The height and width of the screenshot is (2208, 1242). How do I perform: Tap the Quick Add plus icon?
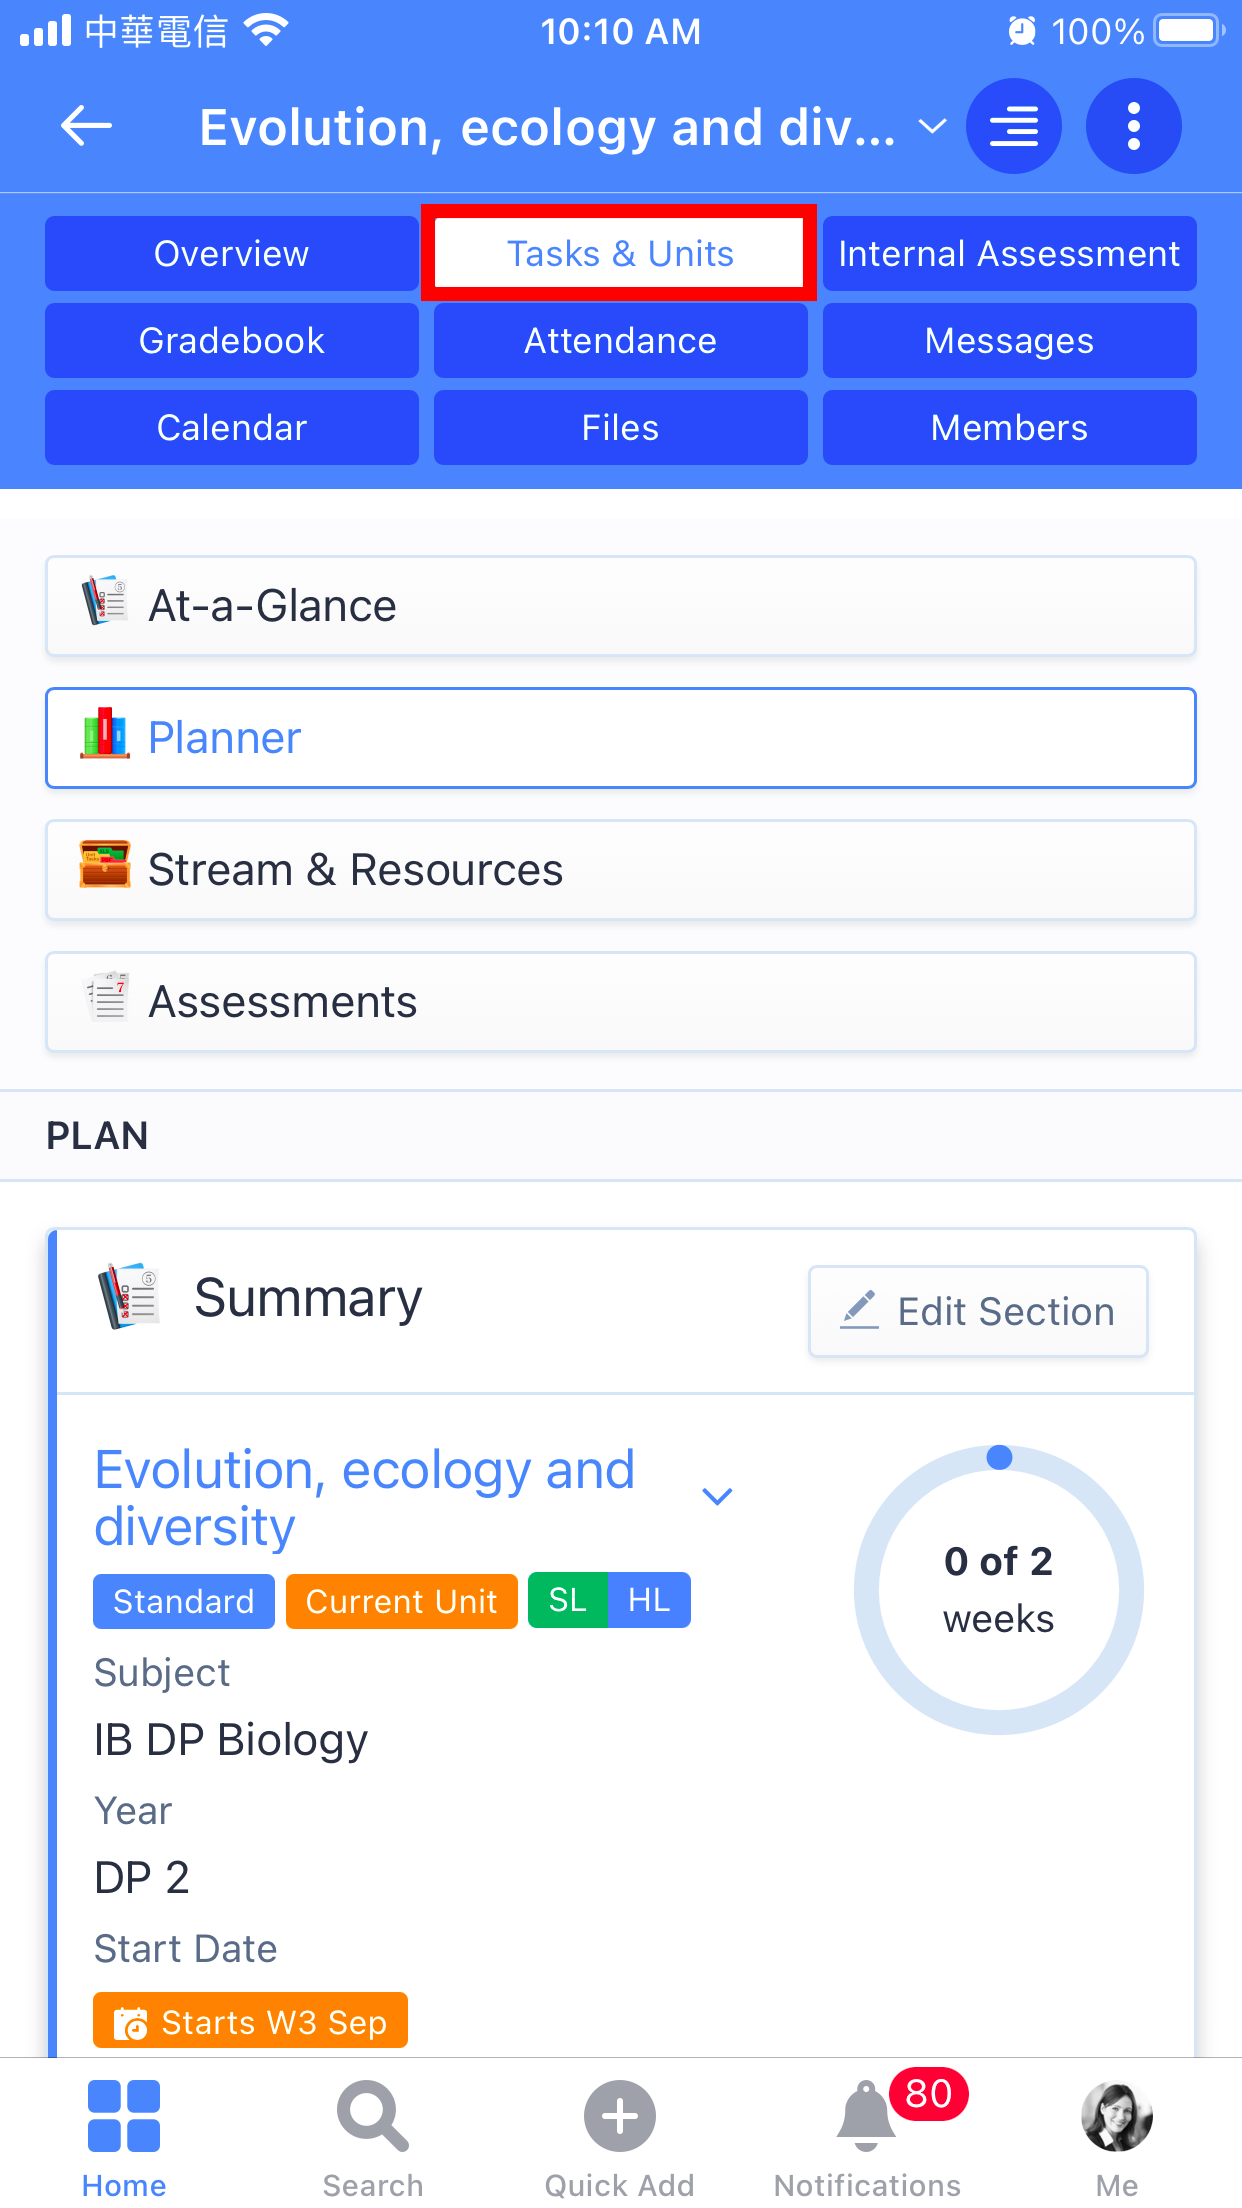tap(620, 2116)
